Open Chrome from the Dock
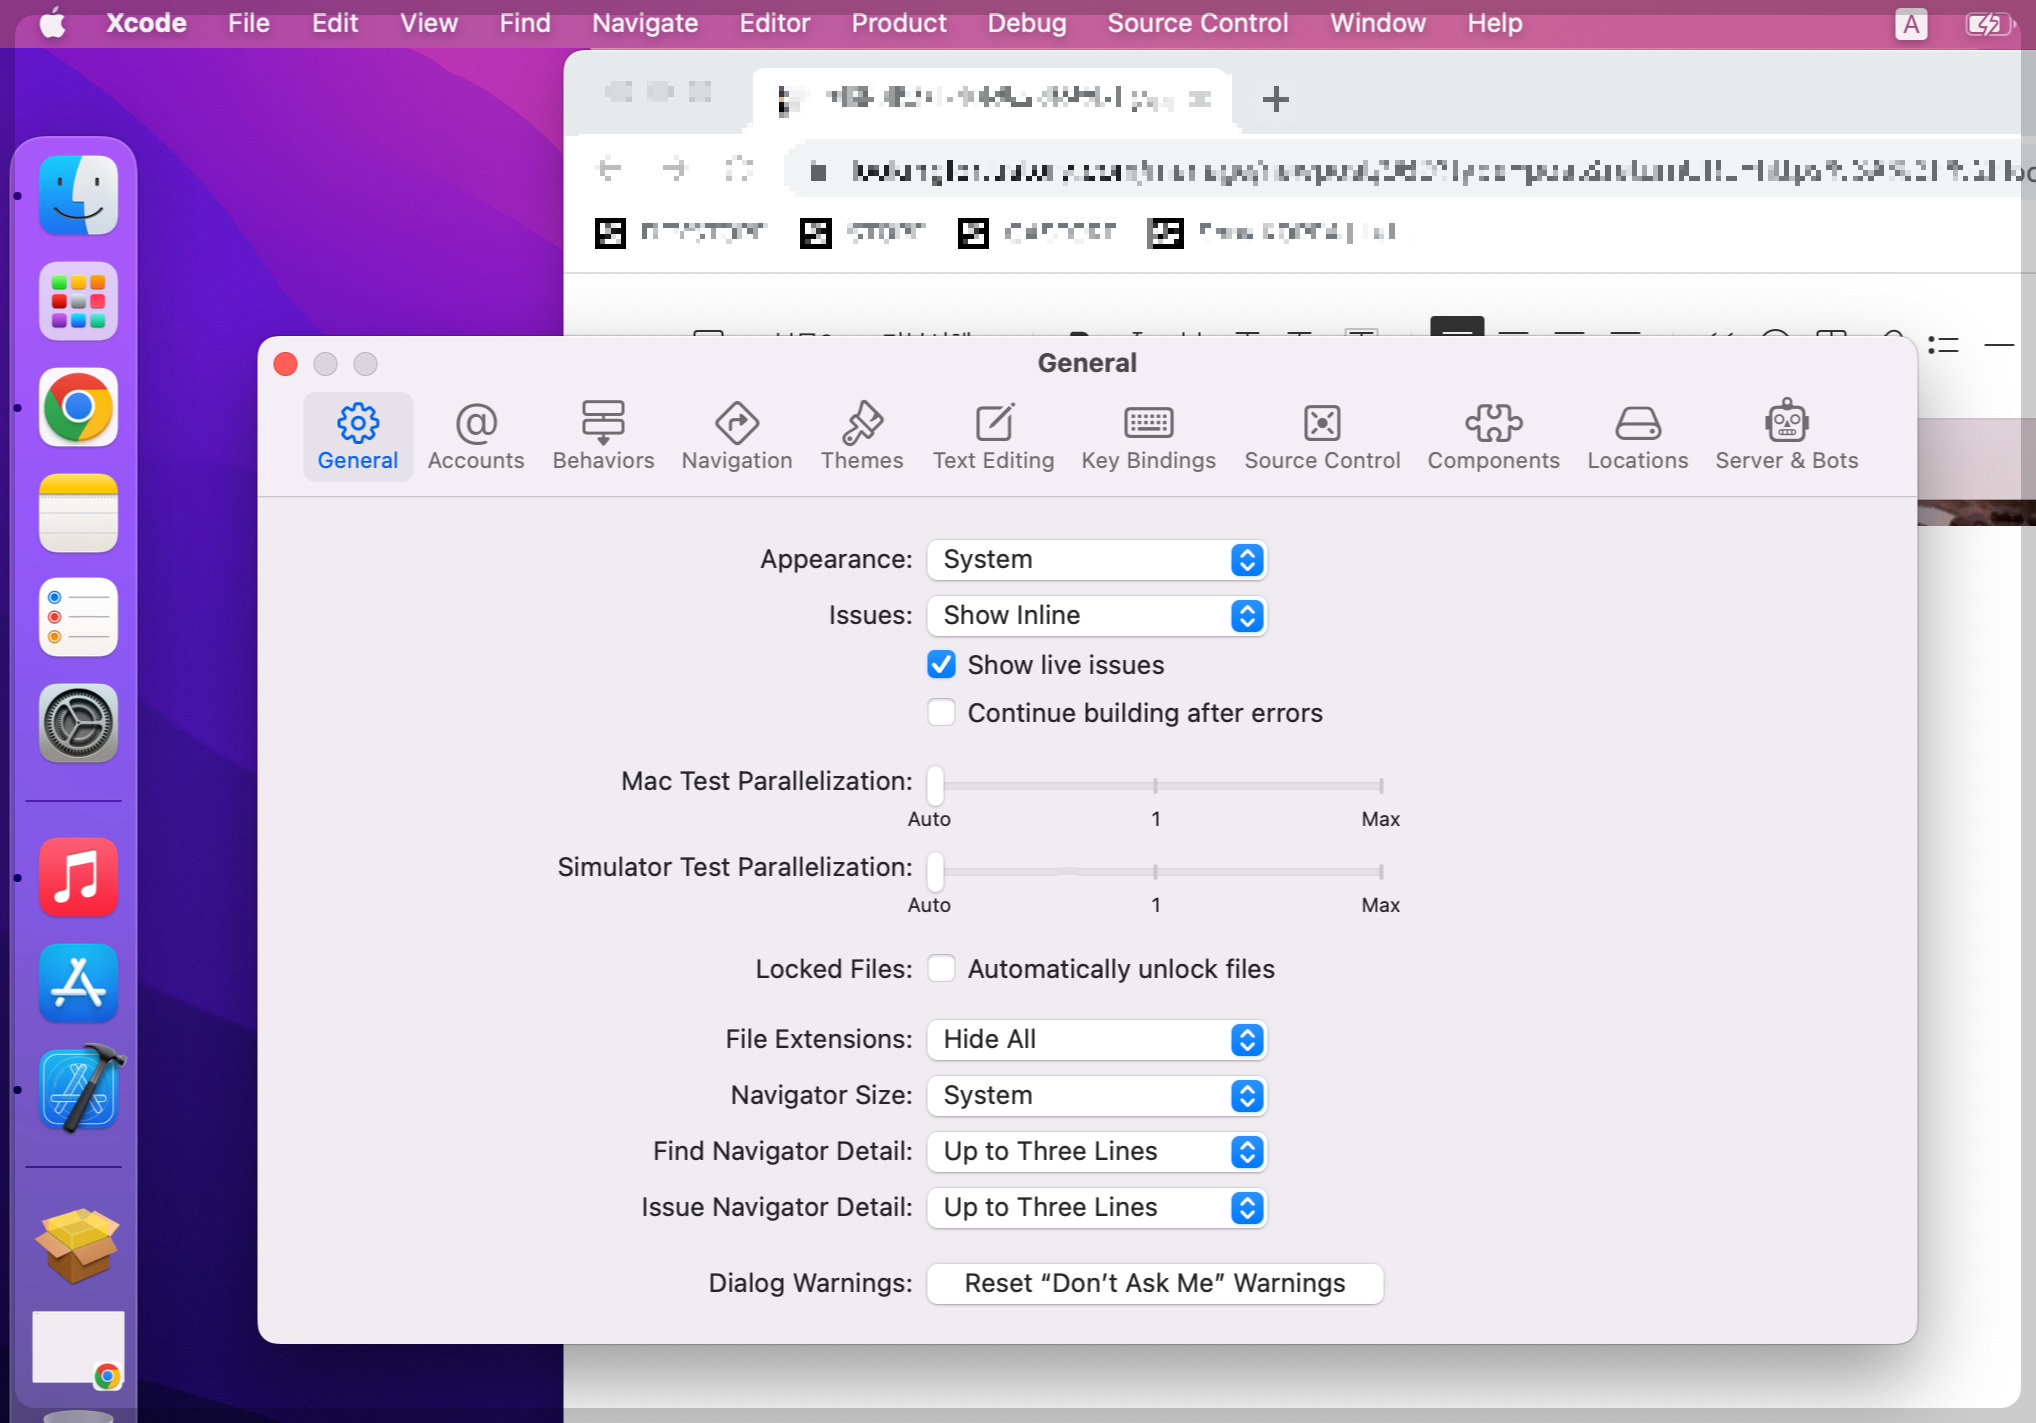Image resolution: width=2036 pixels, height=1423 pixels. (78, 408)
